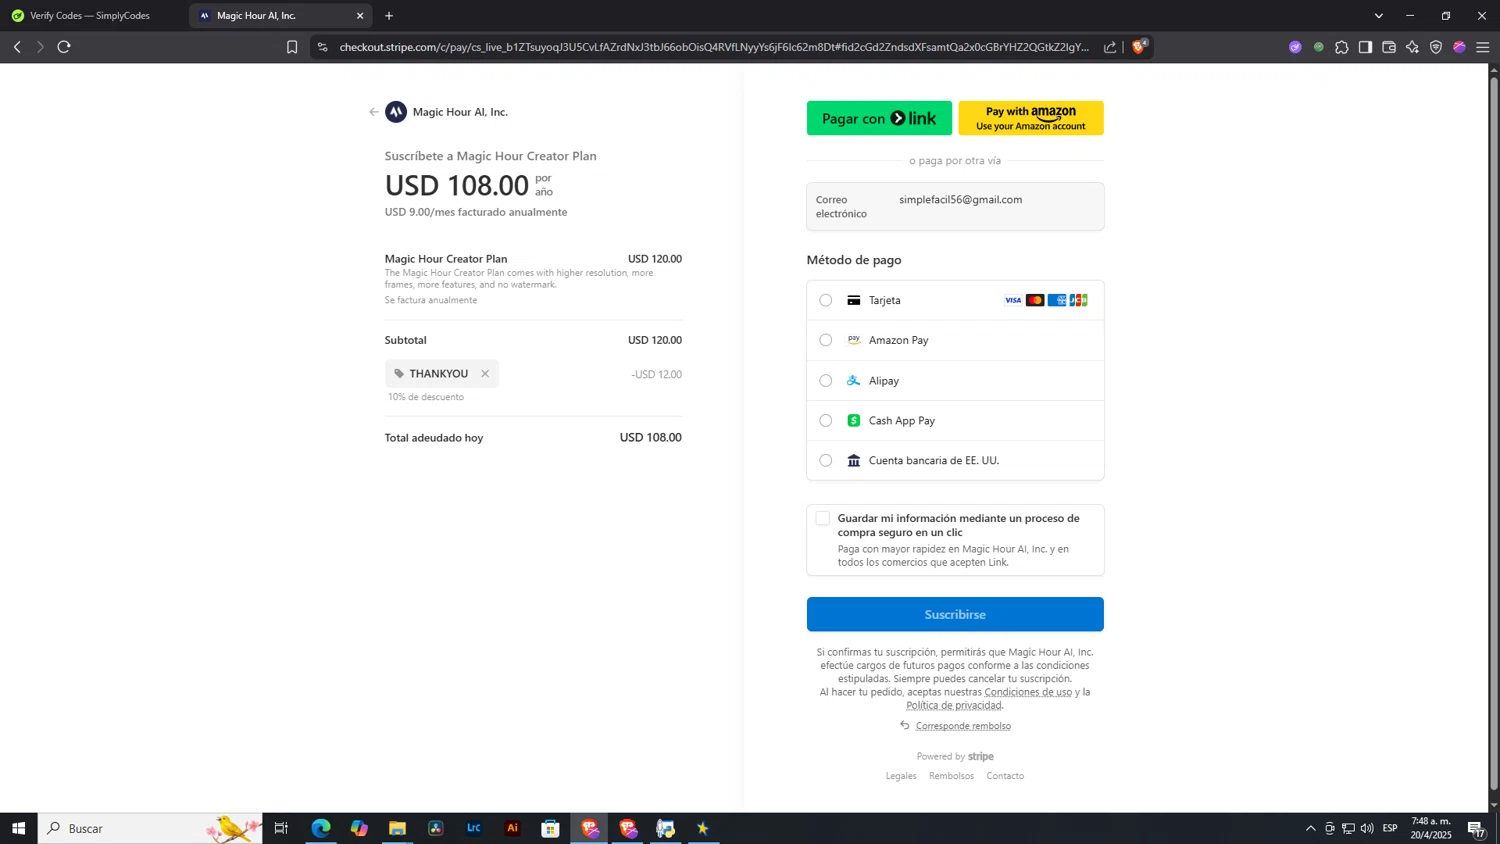Click the ESP language indicator
The width and height of the screenshot is (1500, 844).
[x=1390, y=828]
